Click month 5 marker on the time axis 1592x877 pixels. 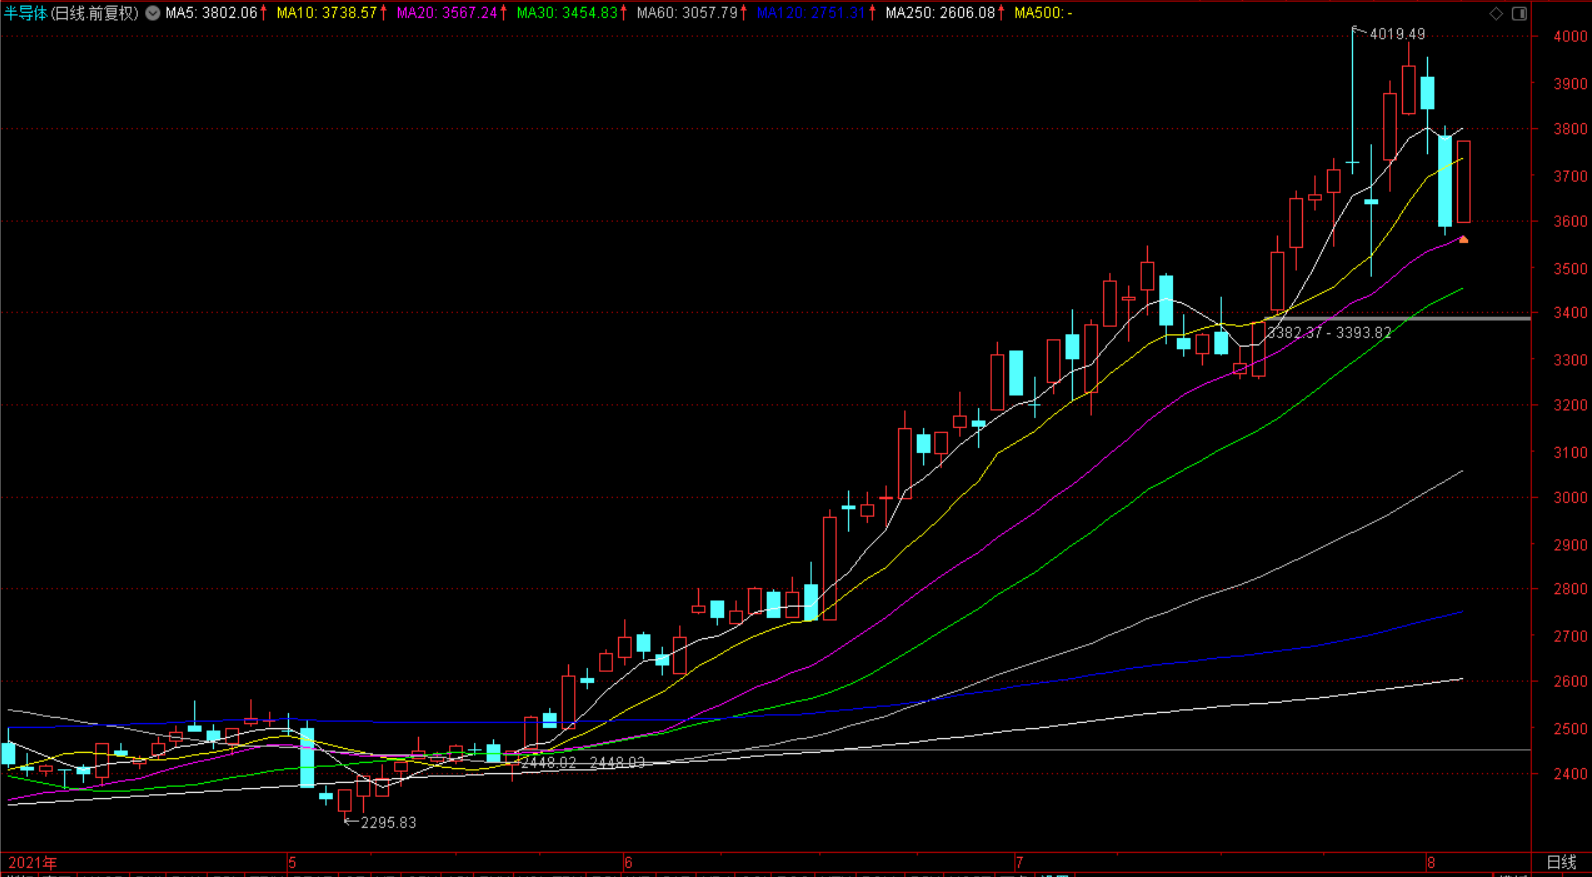[x=292, y=862]
